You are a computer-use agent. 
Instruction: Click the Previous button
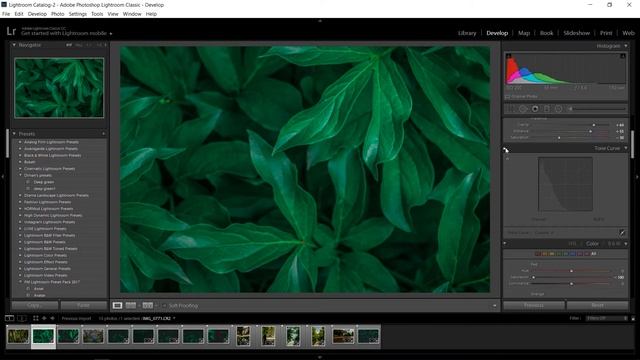tap(534, 305)
